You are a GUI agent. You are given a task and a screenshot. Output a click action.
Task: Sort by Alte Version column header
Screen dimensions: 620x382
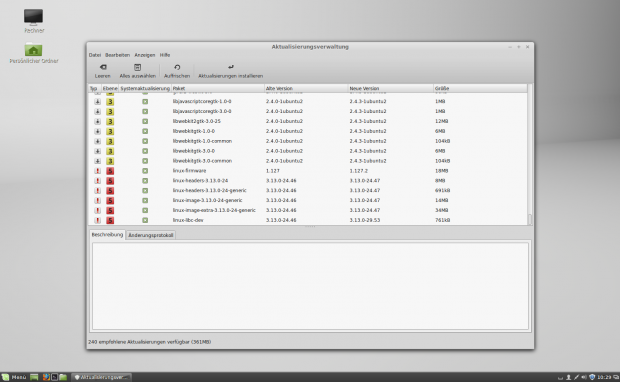click(306, 89)
